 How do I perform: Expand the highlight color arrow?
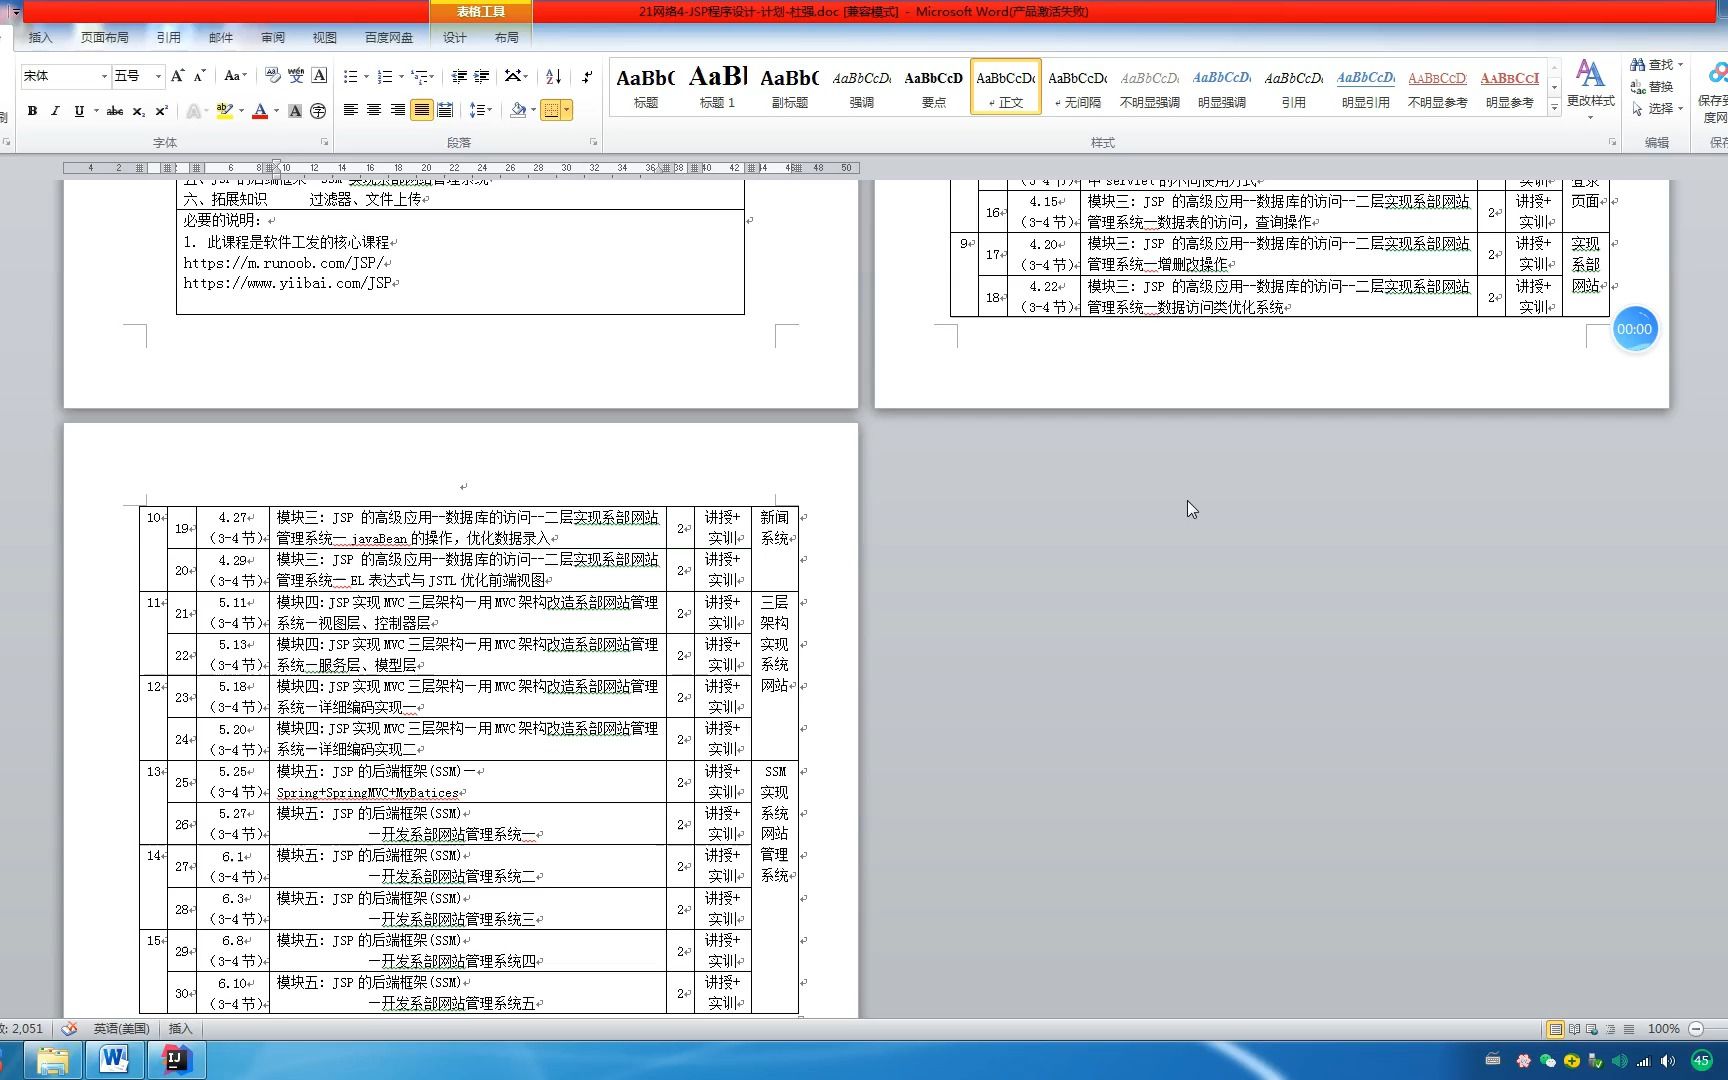tap(241, 111)
